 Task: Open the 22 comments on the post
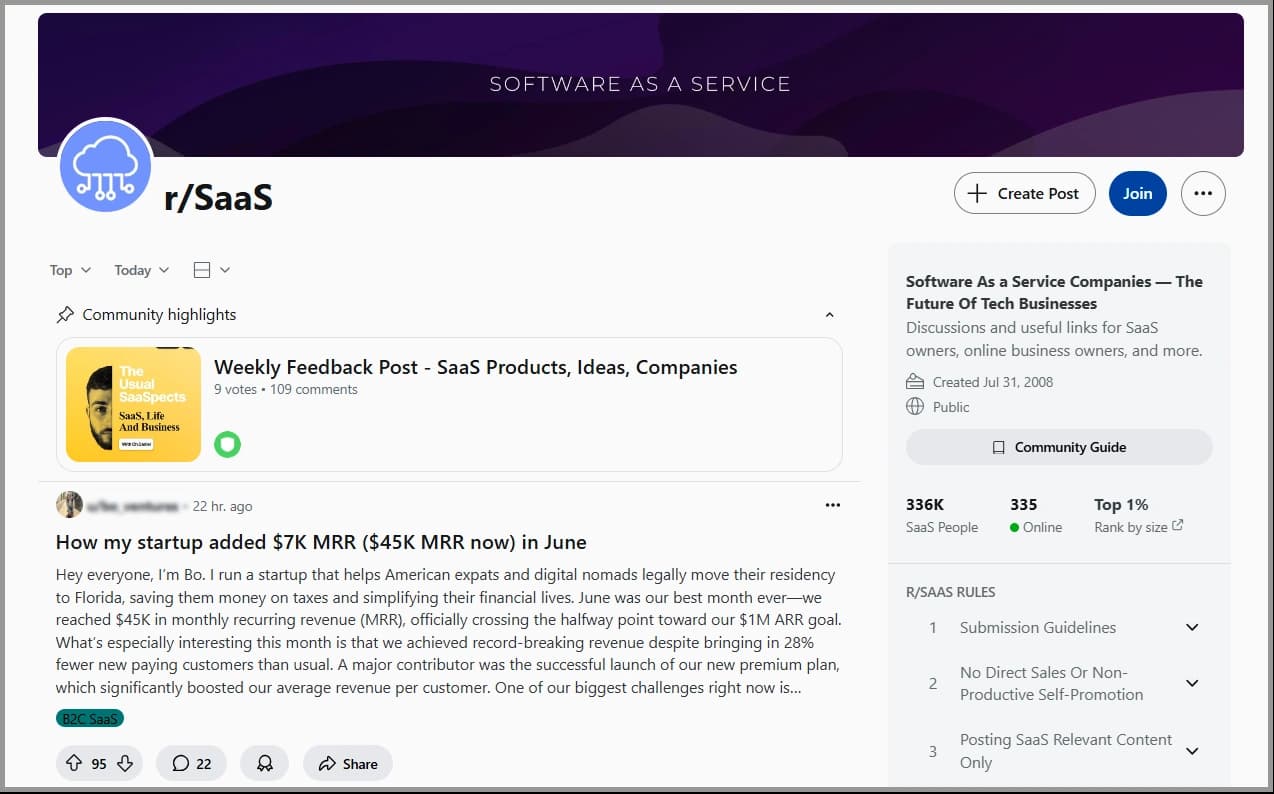coord(192,763)
